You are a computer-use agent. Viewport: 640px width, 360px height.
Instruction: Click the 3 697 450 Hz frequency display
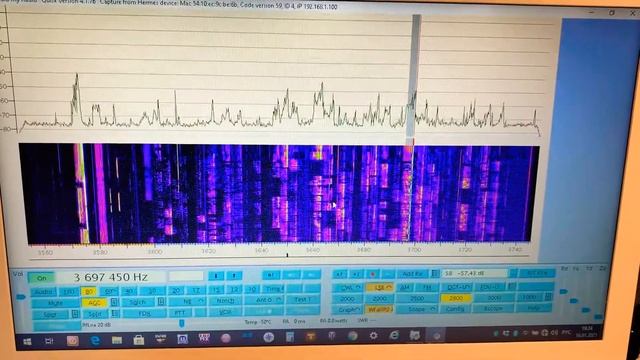click(x=111, y=277)
